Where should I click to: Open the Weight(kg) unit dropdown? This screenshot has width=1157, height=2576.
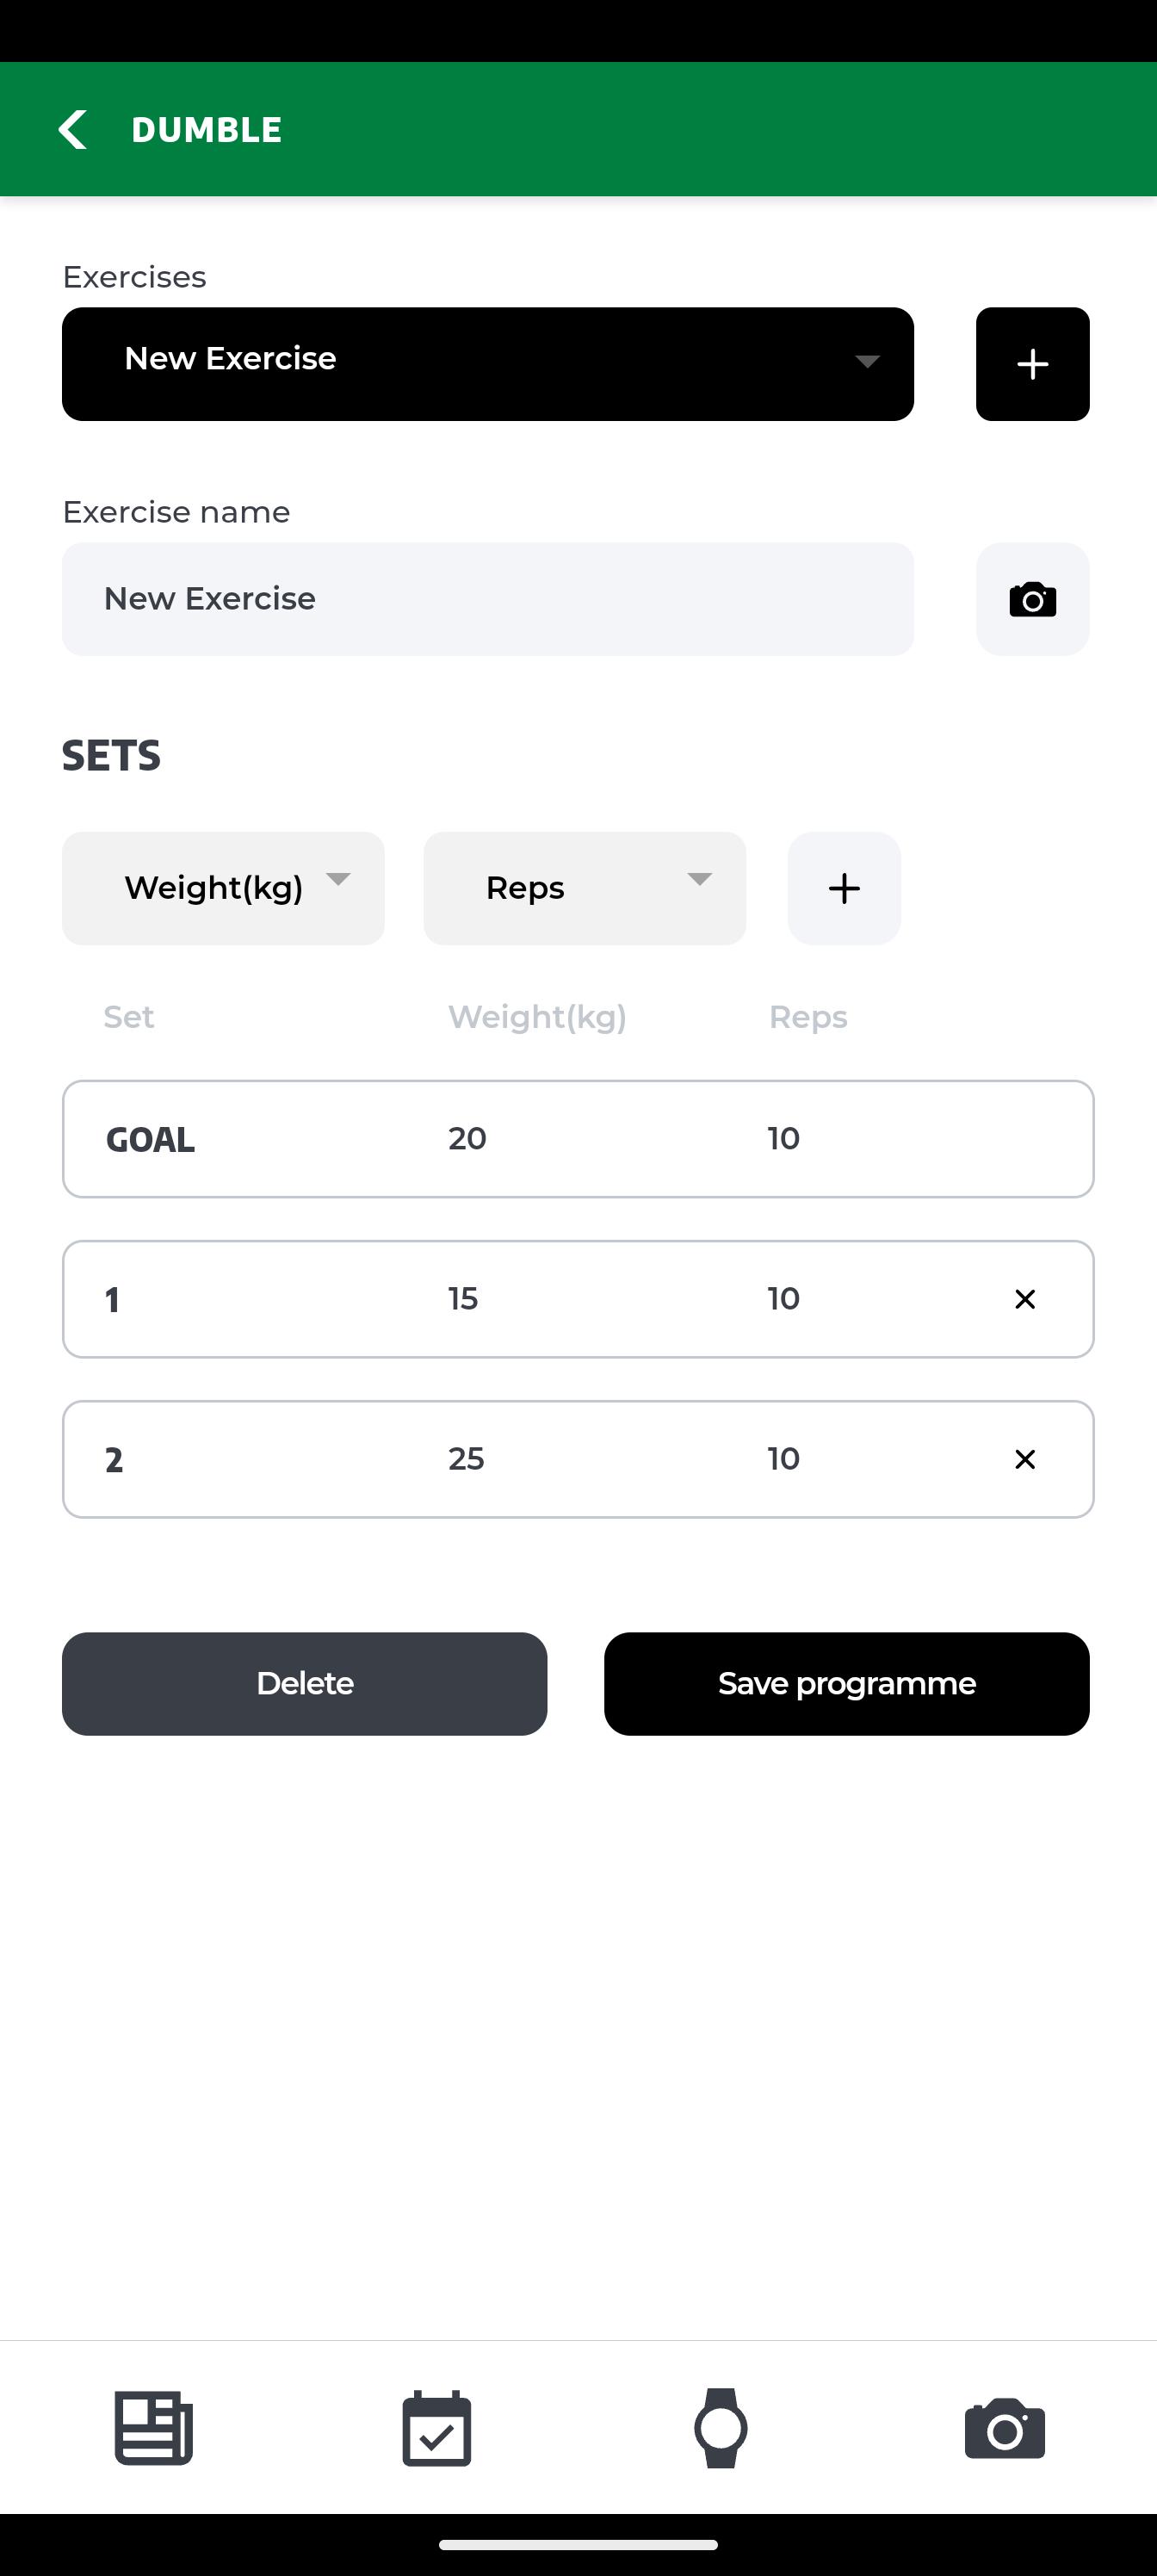pyautogui.click(x=223, y=888)
